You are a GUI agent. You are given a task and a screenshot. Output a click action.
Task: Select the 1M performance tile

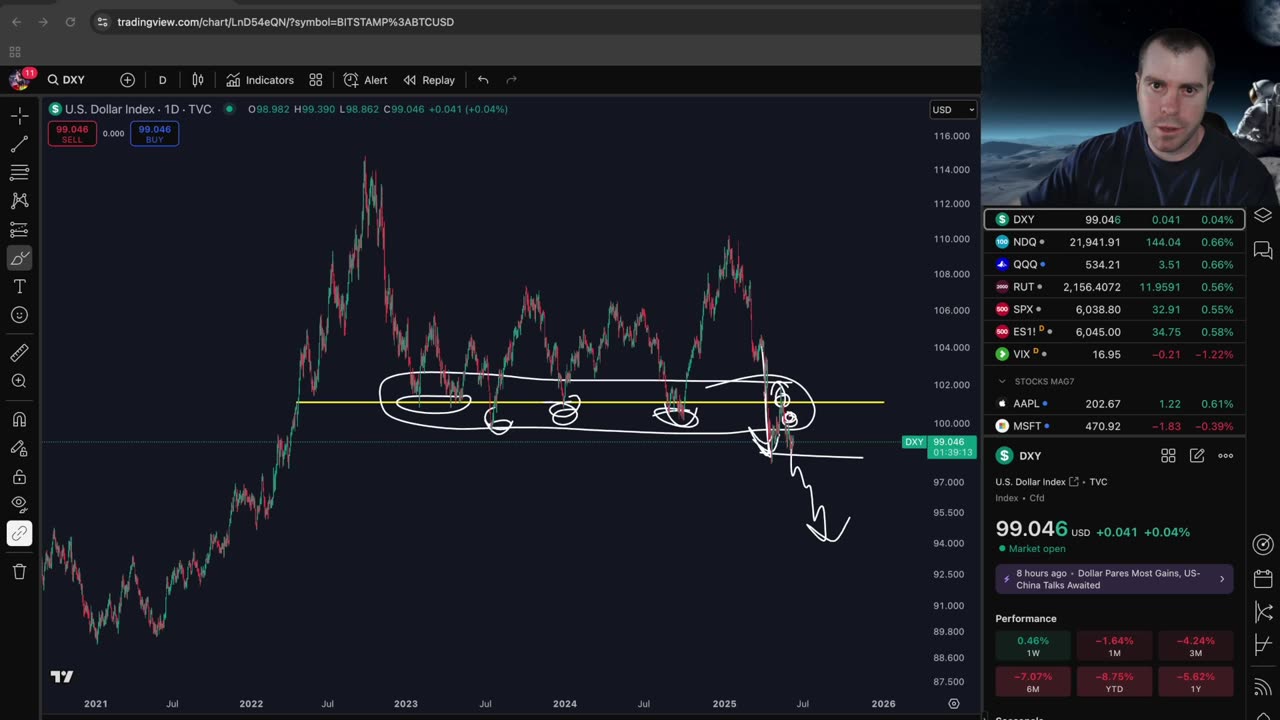[x=1114, y=646]
